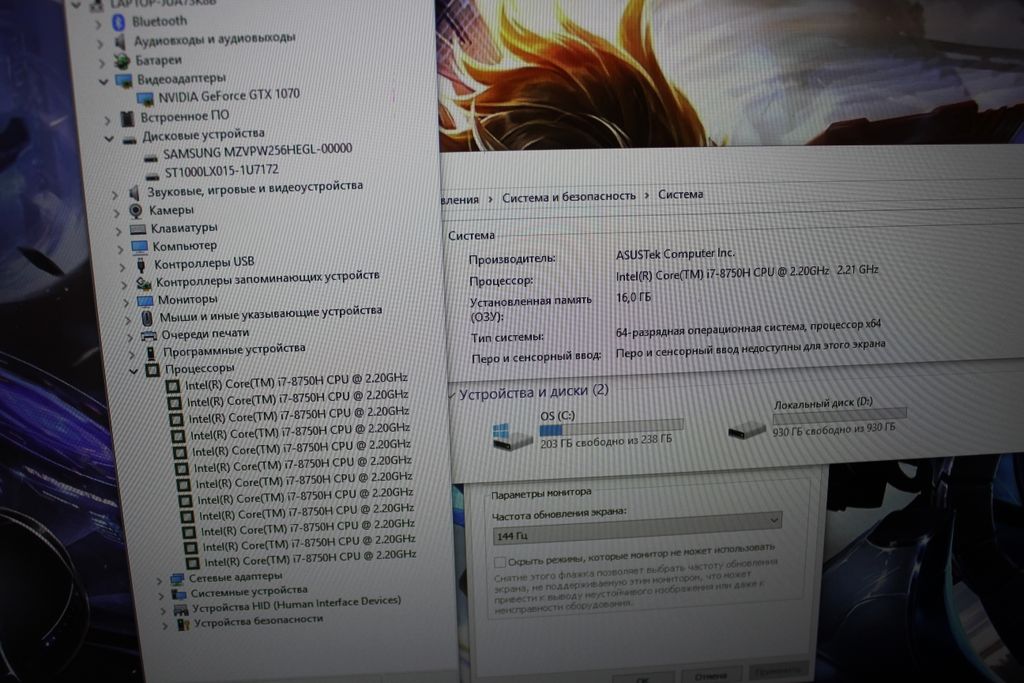The width and height of the screenshot is (1024, 683).
Task: Expand the Батареи tree node
Action: pos(100,61)
